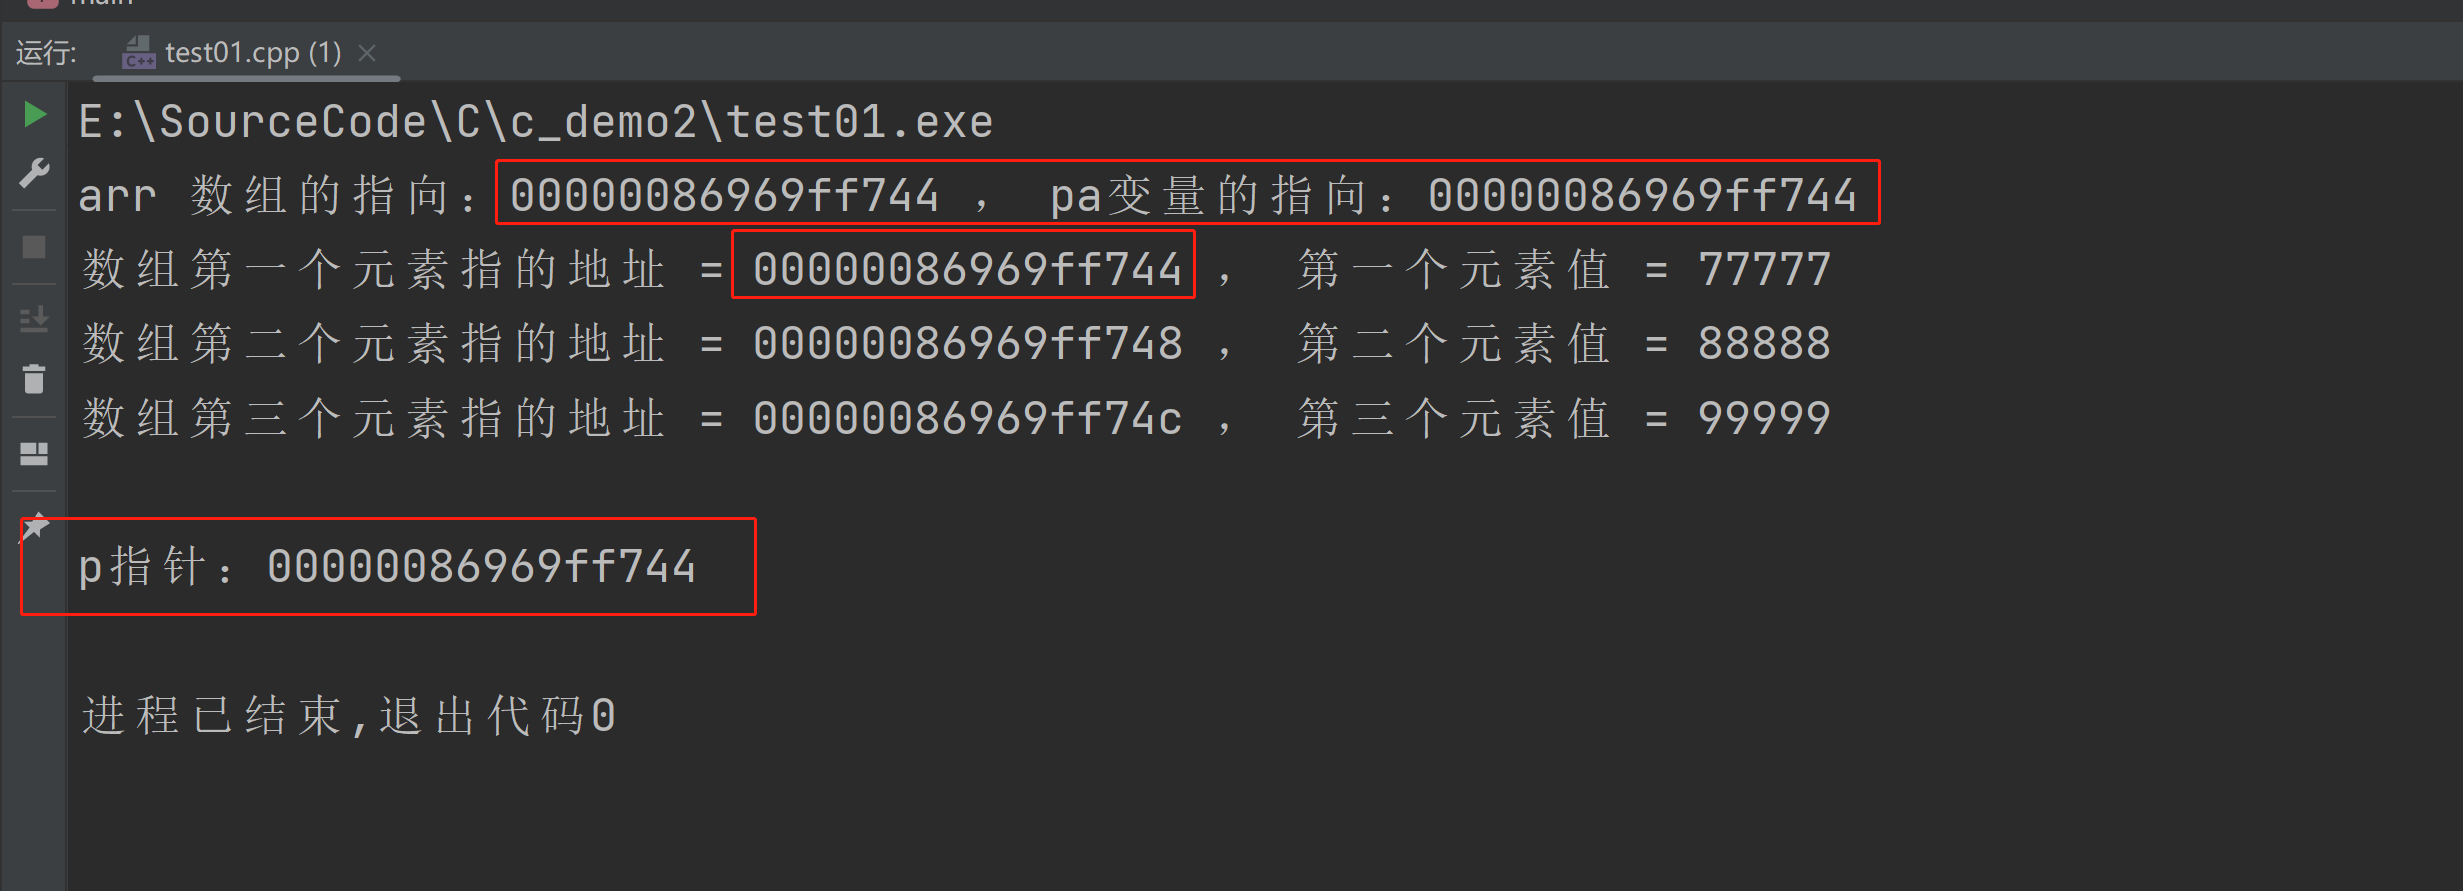Screen dimensions: 2463x891
Task: Click the scroll-to-end arrow icon
Action: tap(34, 320)
